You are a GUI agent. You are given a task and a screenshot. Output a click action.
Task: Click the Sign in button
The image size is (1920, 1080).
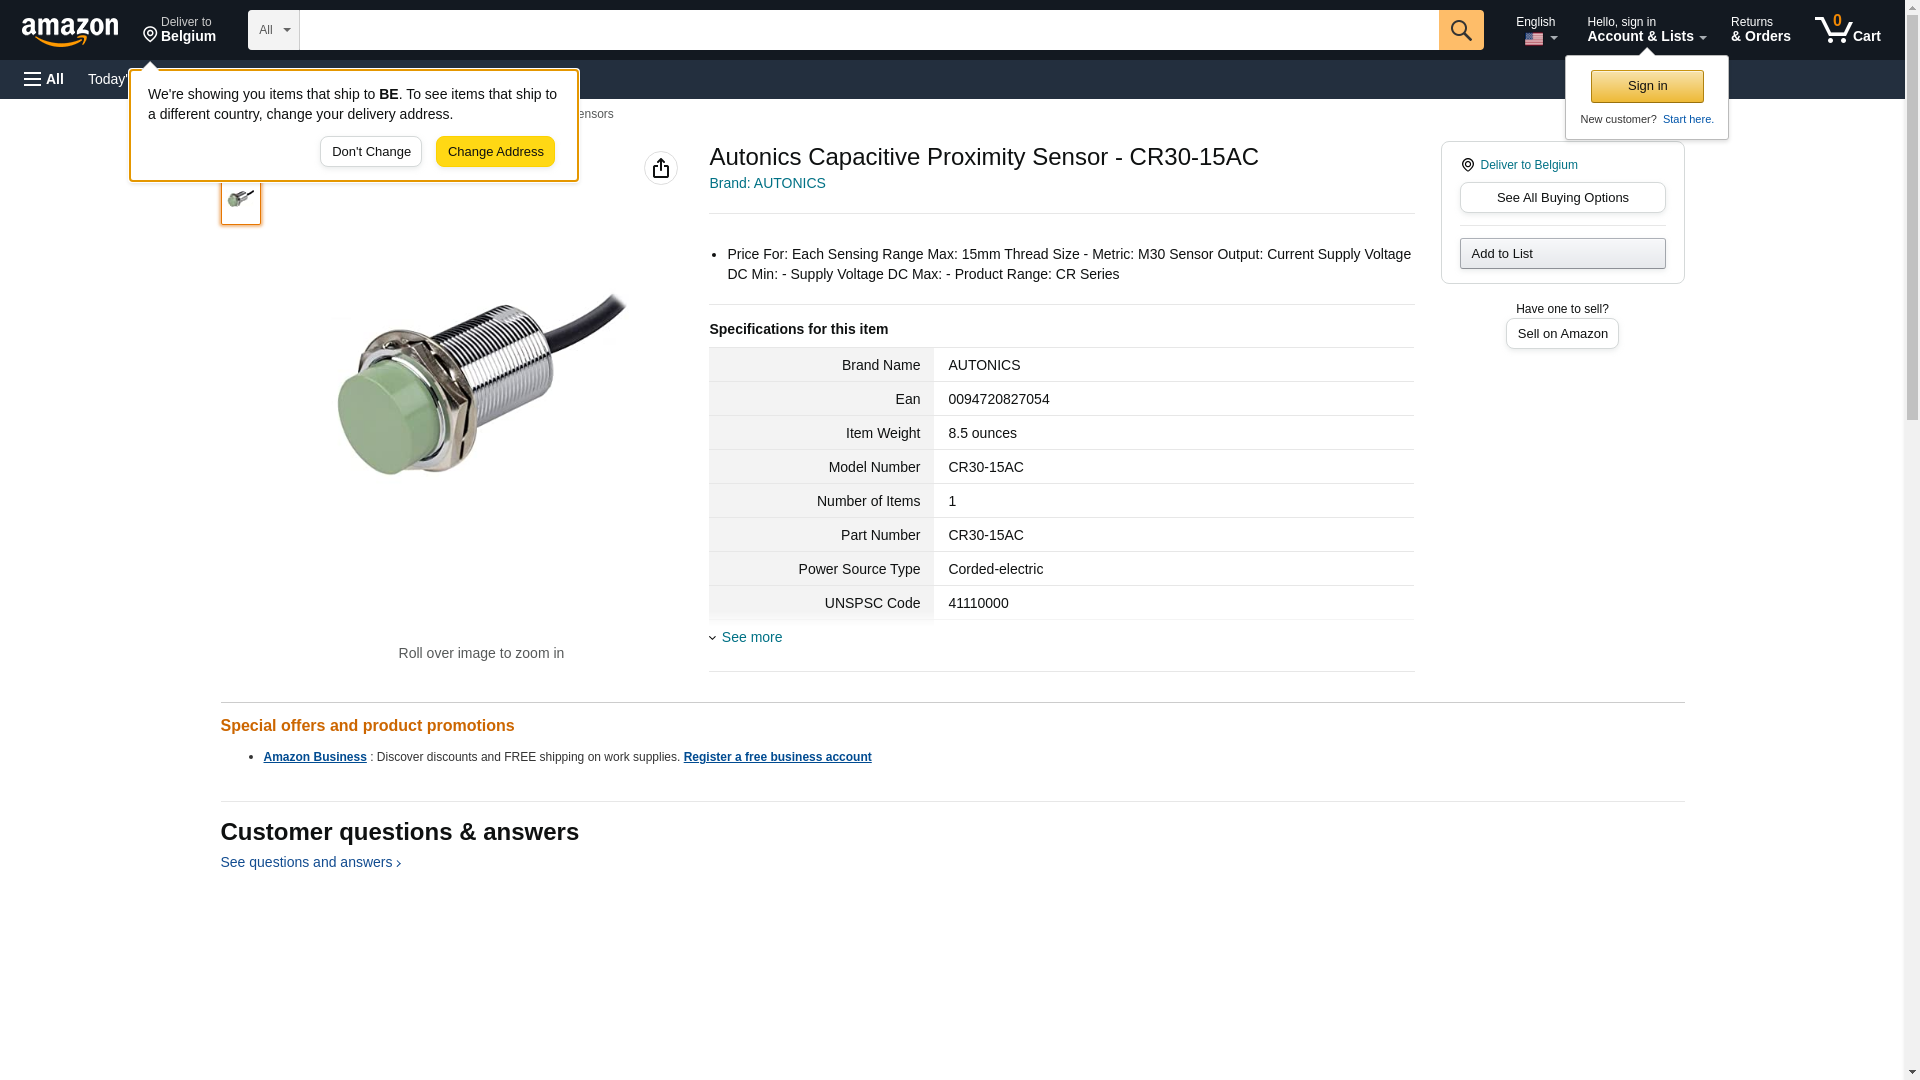[1647, 86]
